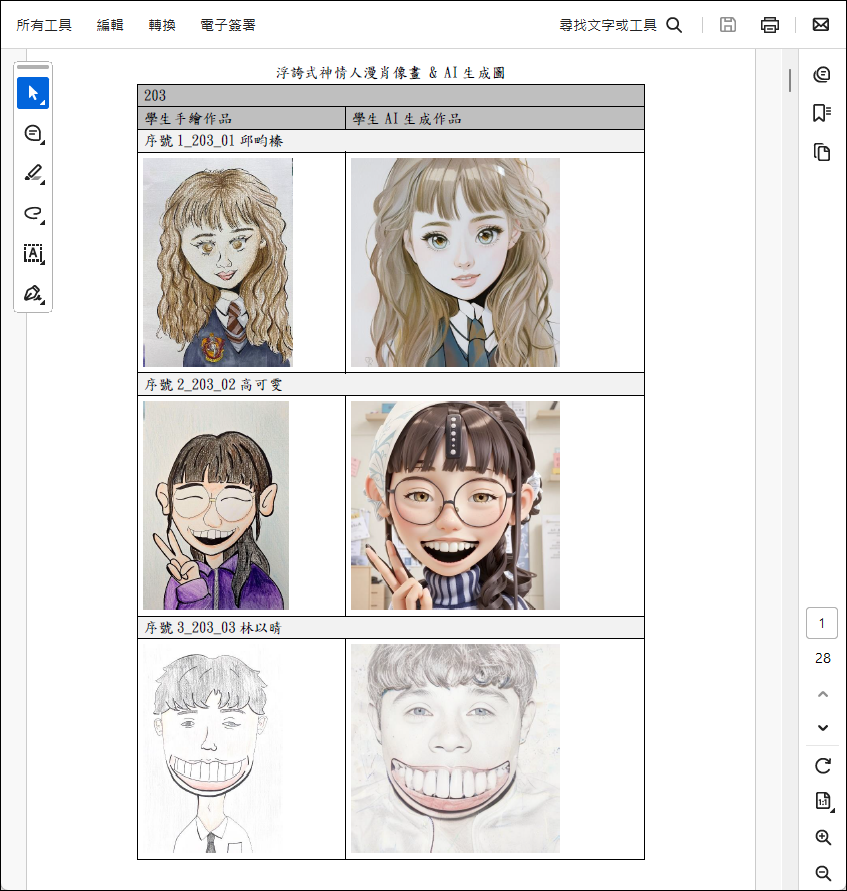This screenshot has width=847, height=891.
Task: Open the comments panel in right sidebar
Action: click(822, 74)
